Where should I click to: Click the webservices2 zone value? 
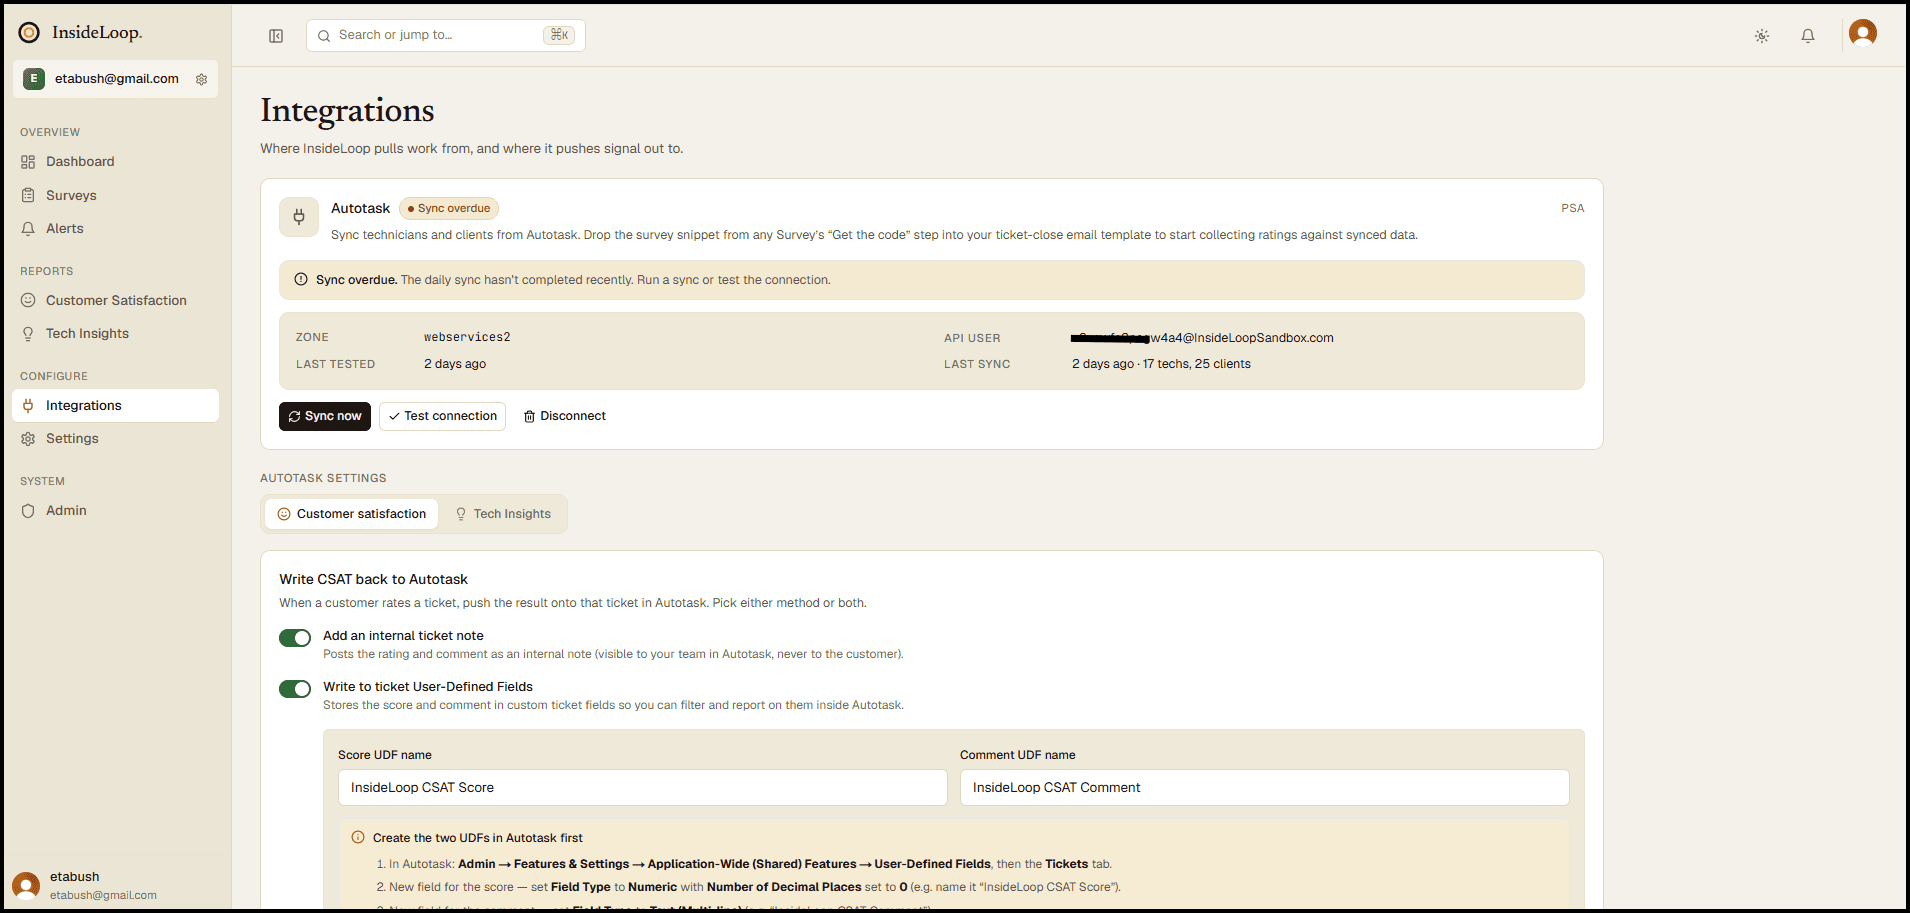pyautogui.click(x=467, y=338)
